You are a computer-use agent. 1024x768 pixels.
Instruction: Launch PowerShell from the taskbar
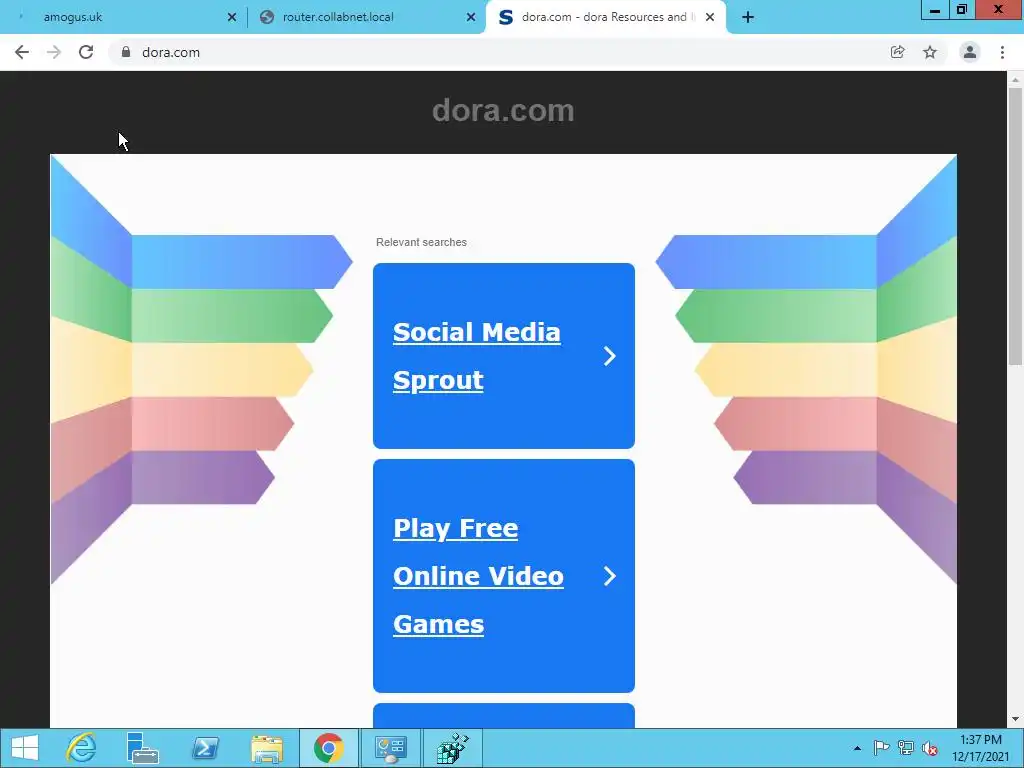click(x=204, y=748)
